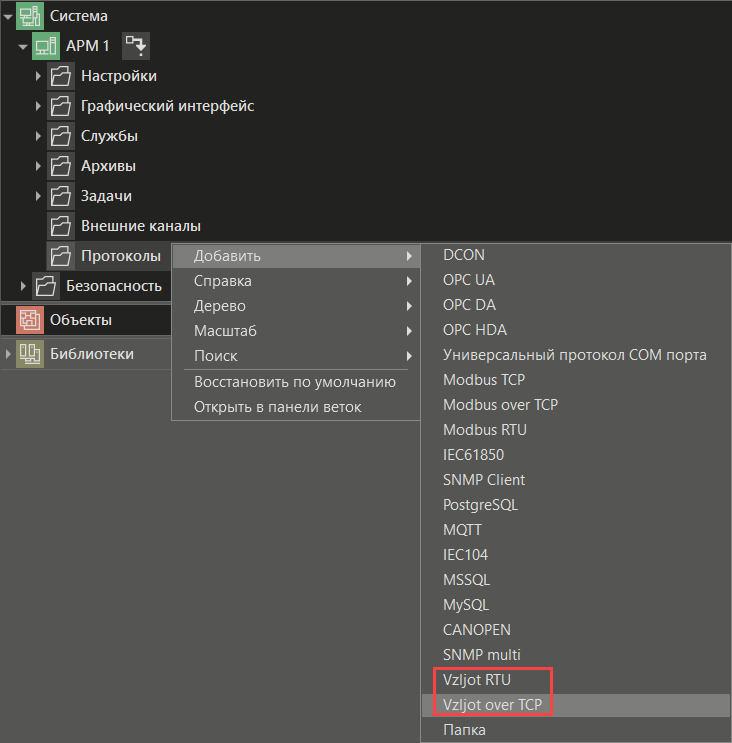The width and height of the screenshot is (732, 743).
Task: Expand the Службы tree node
Action: pos(38,136)
